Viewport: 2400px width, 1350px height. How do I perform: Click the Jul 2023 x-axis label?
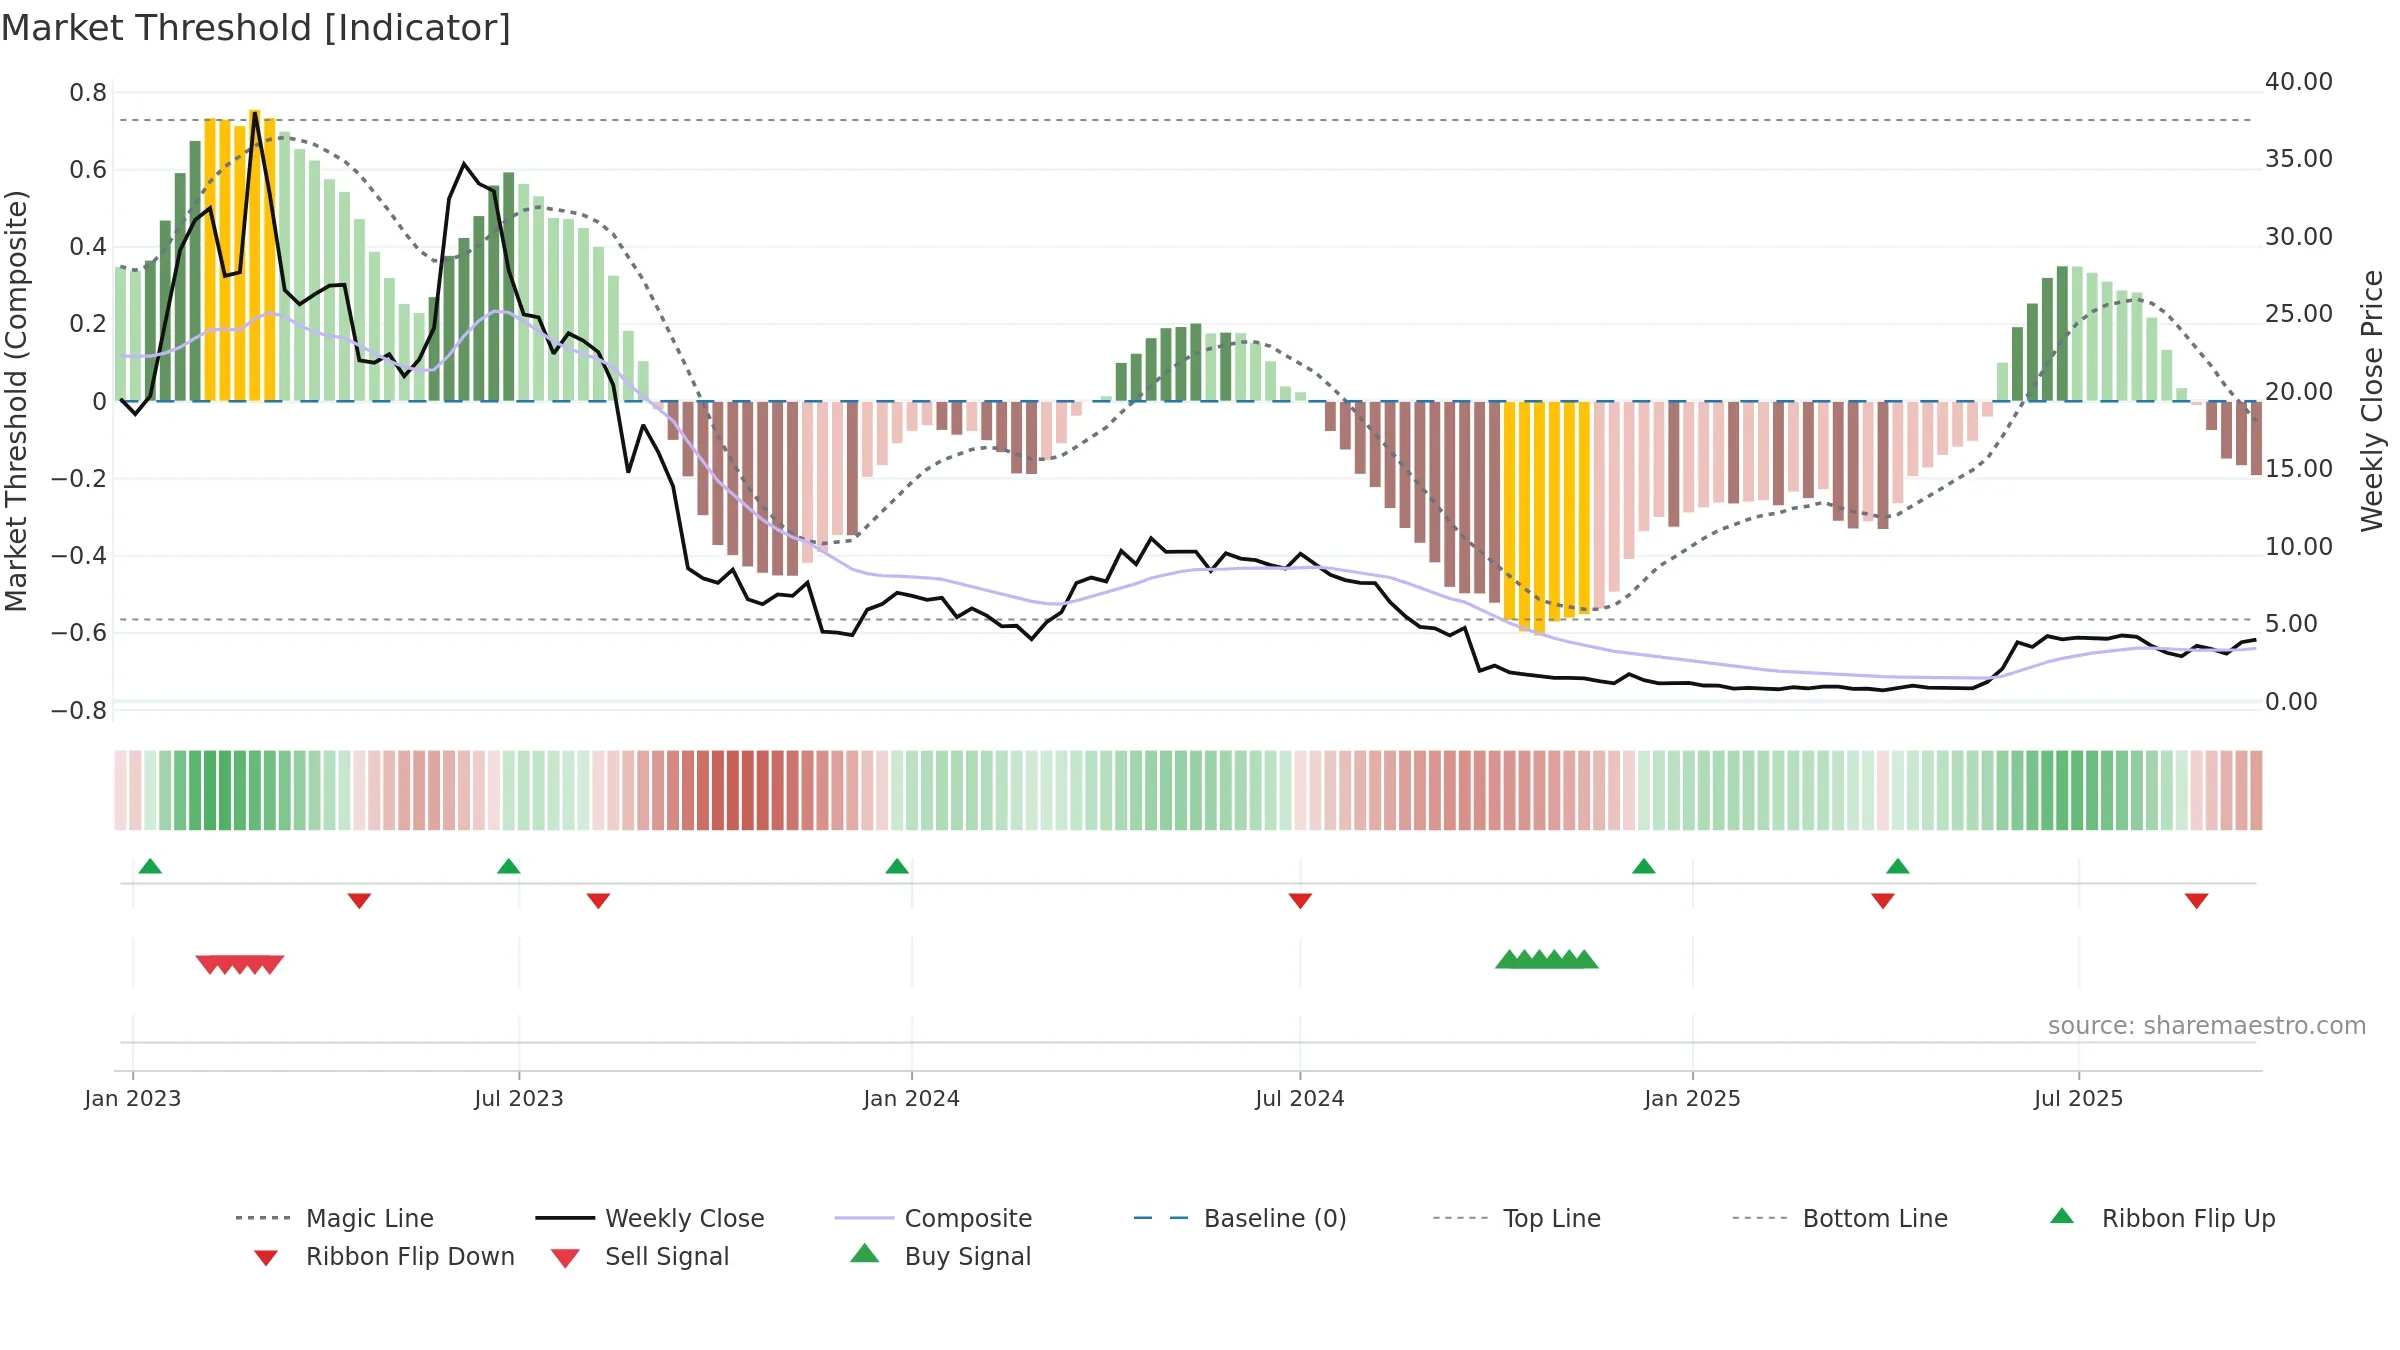click(519, 1099)
